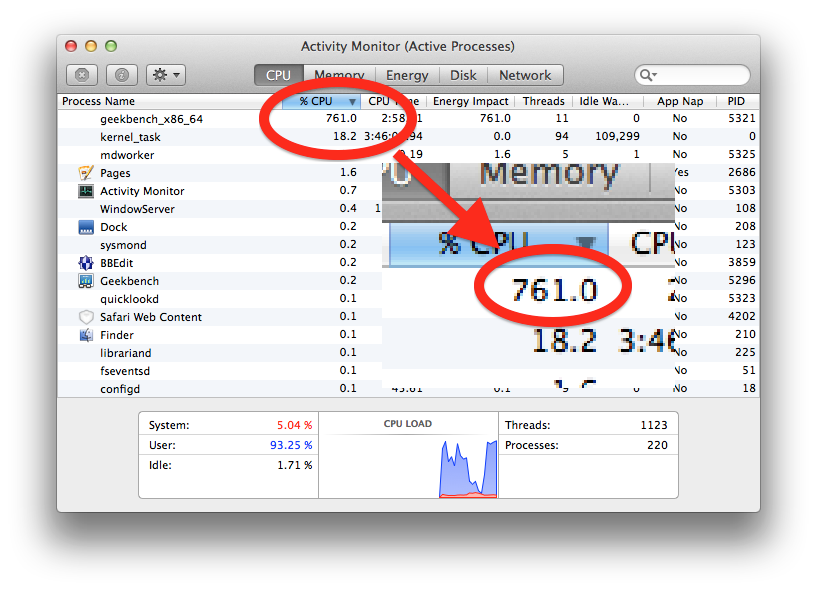Click the Processes 220 value
The image size is (817, 591).
(657, 445)
